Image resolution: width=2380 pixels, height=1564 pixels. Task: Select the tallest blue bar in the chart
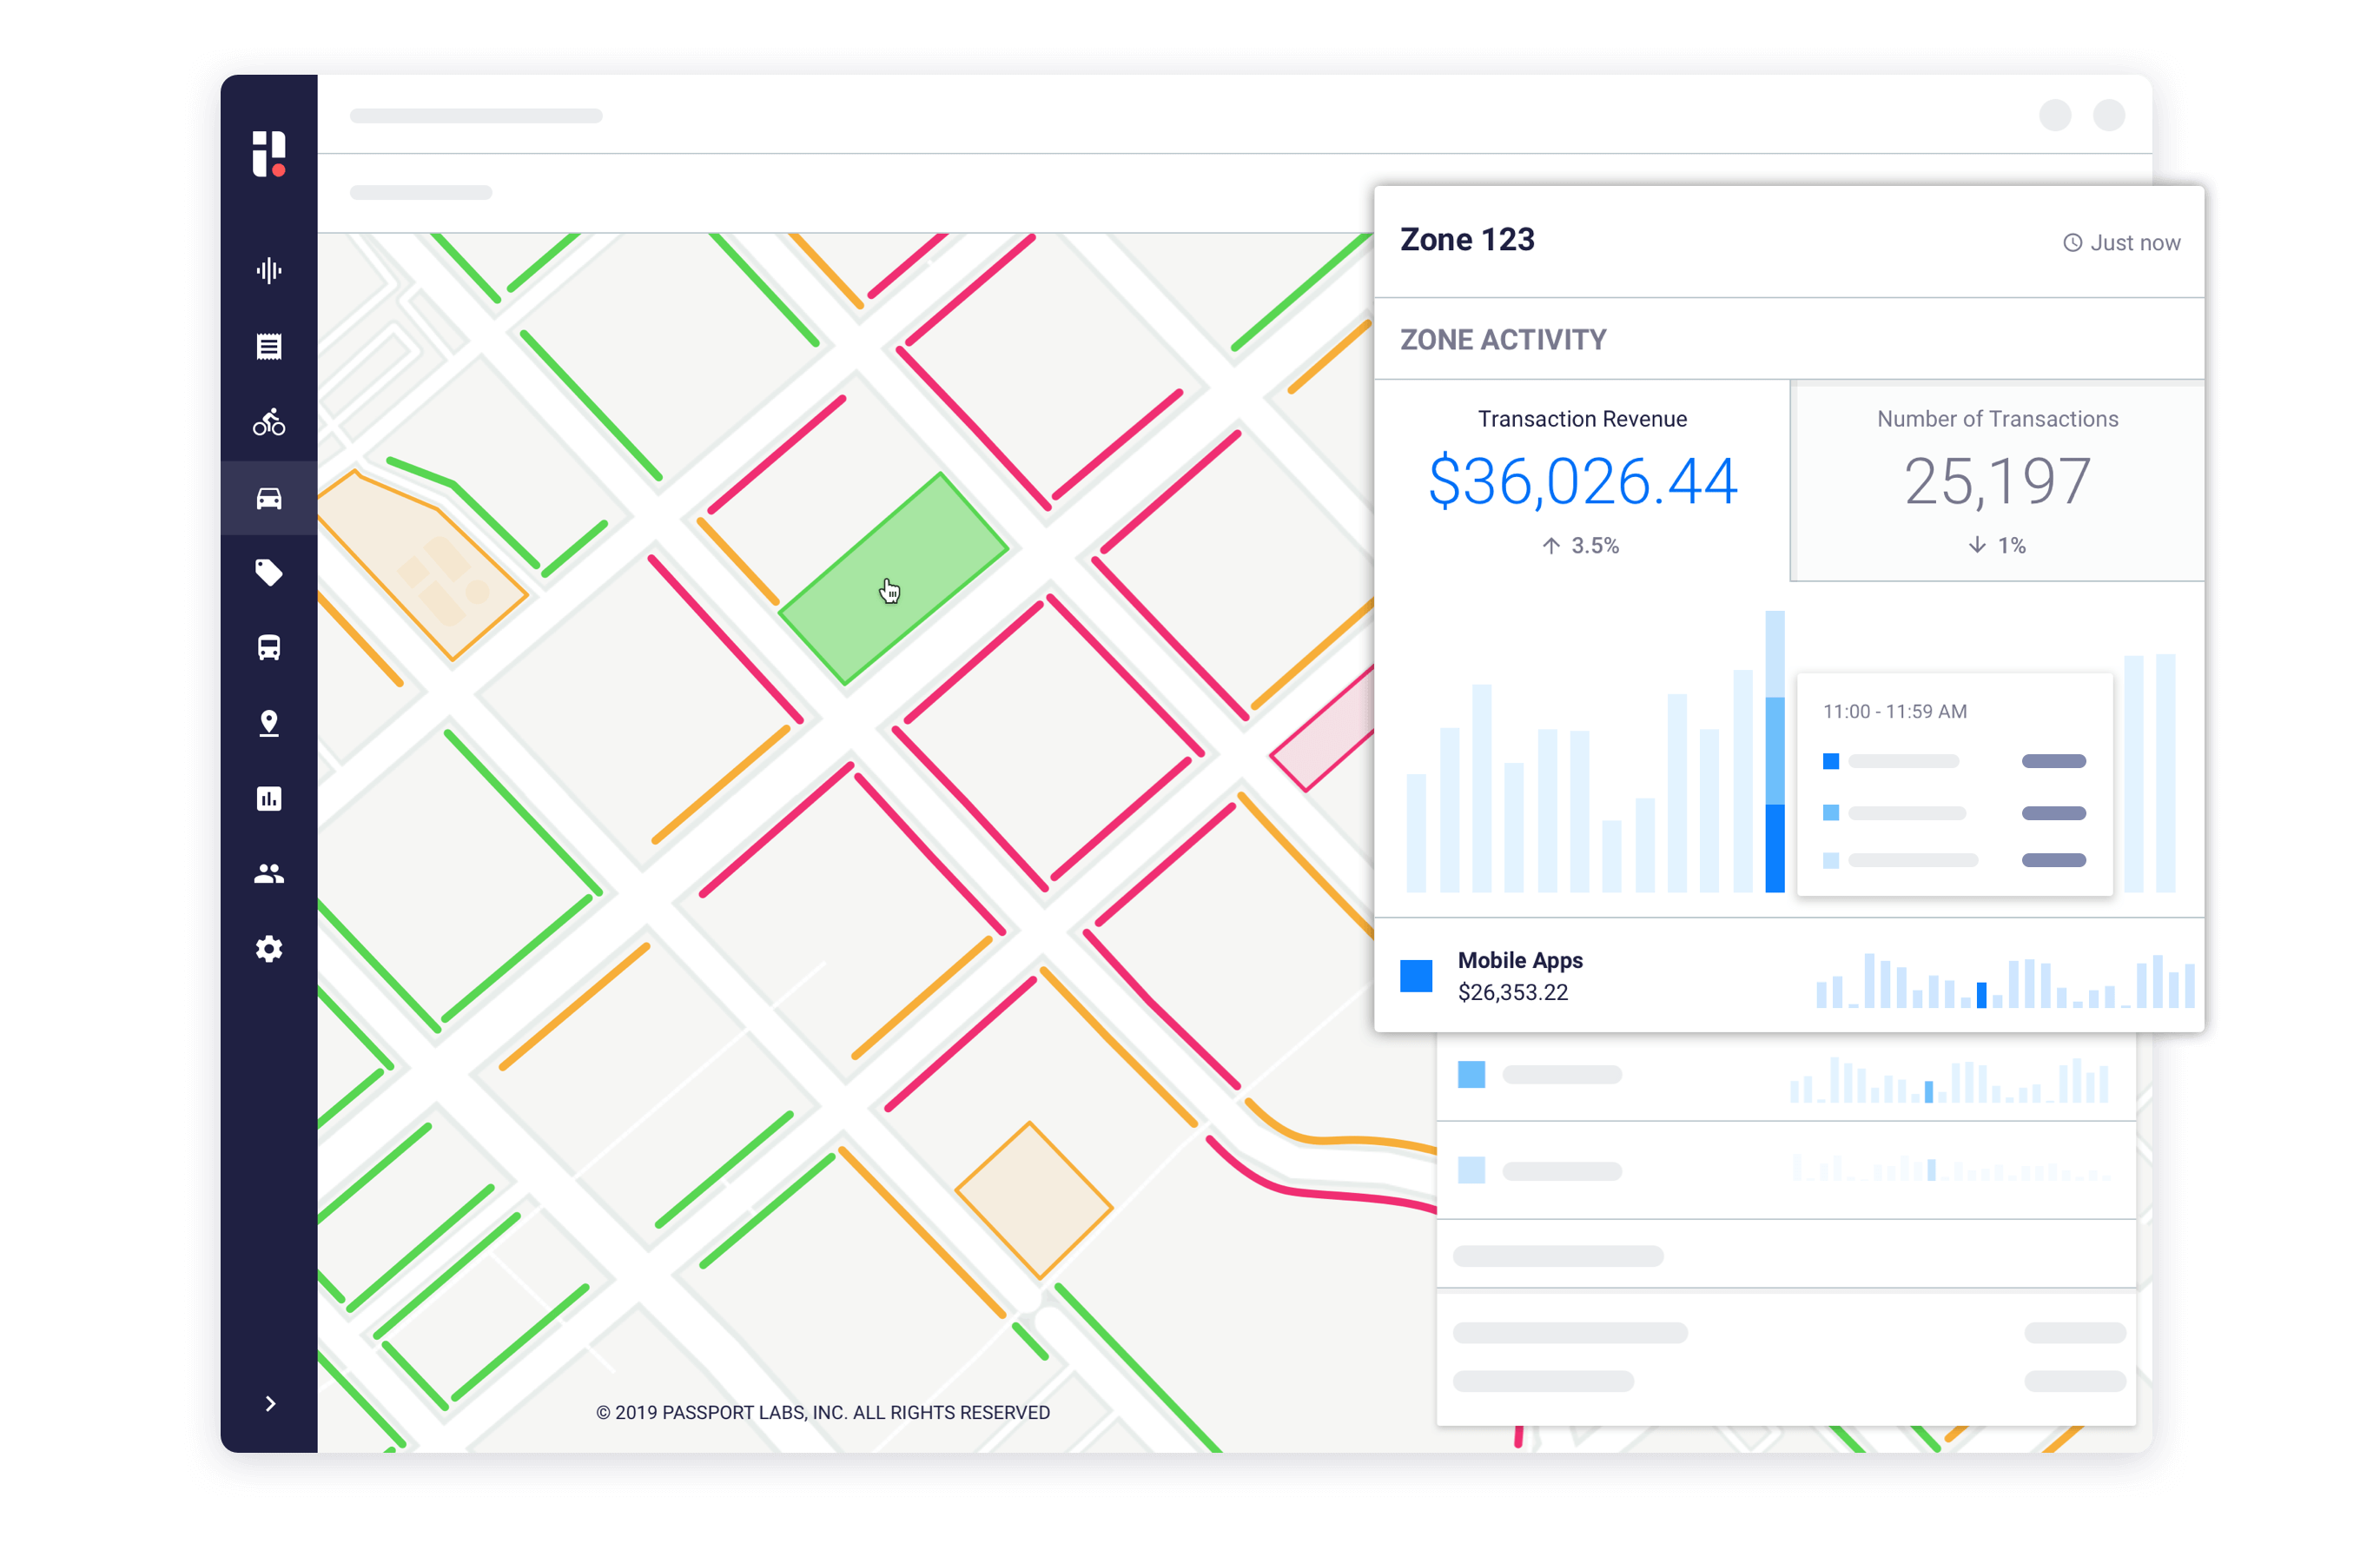click(x=1774, y=750)
